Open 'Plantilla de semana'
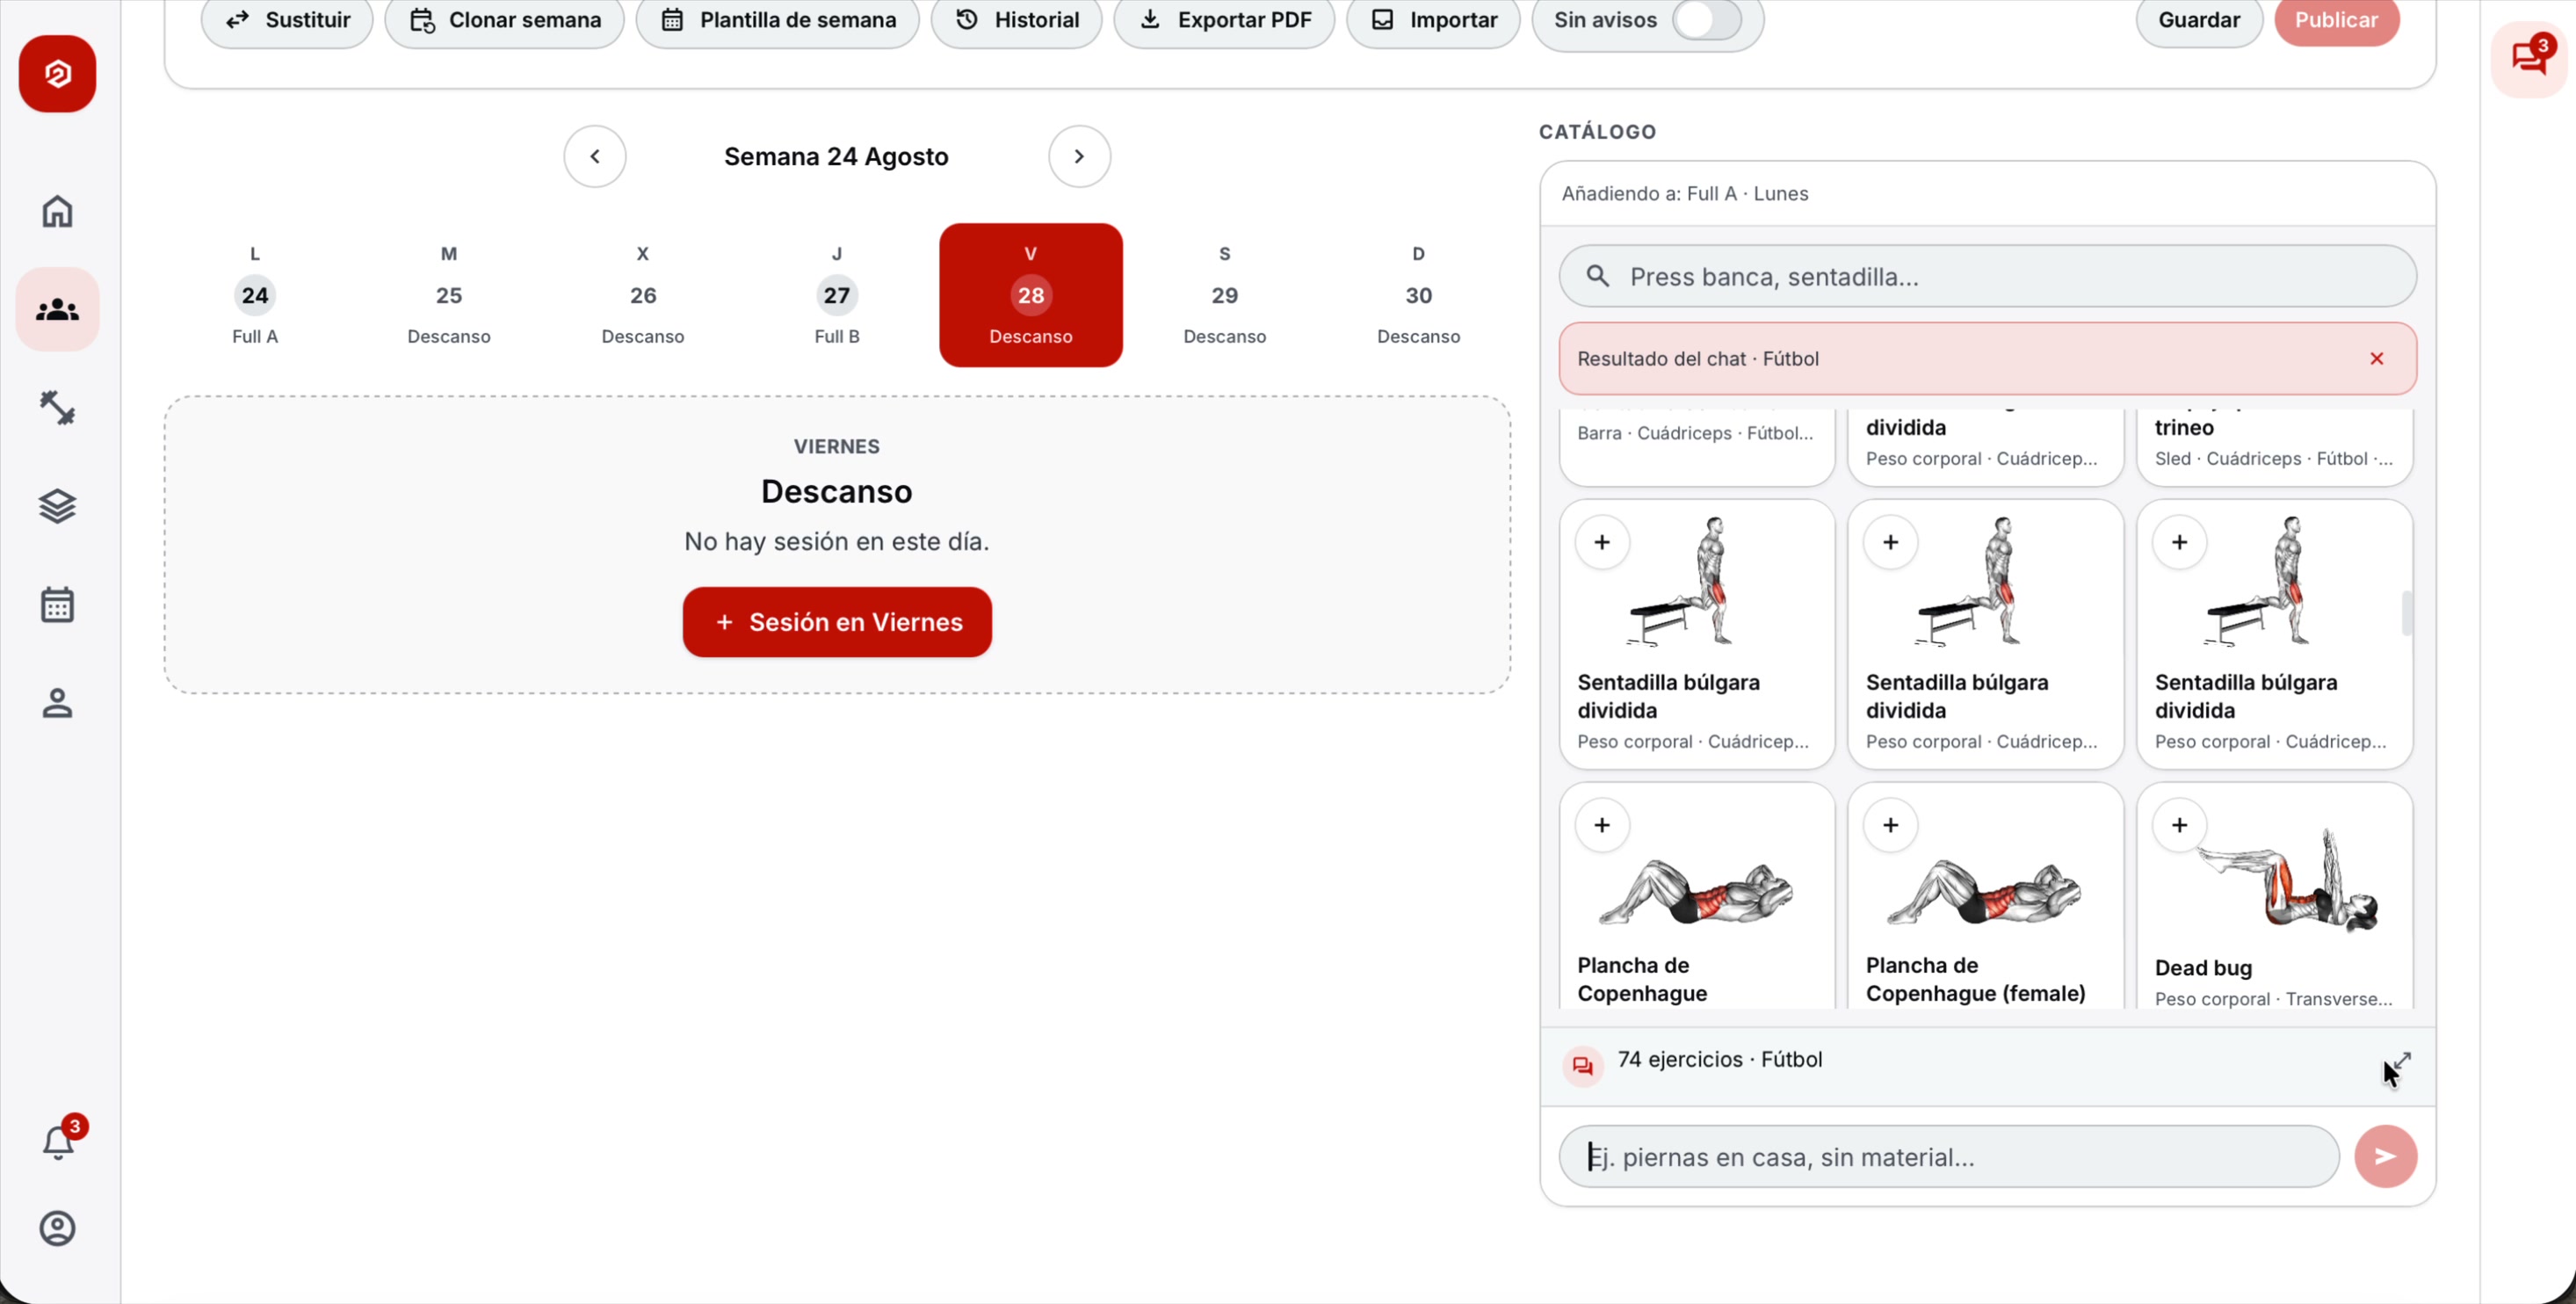This screenshot has width=2576, height=1304. coord(777,20)
